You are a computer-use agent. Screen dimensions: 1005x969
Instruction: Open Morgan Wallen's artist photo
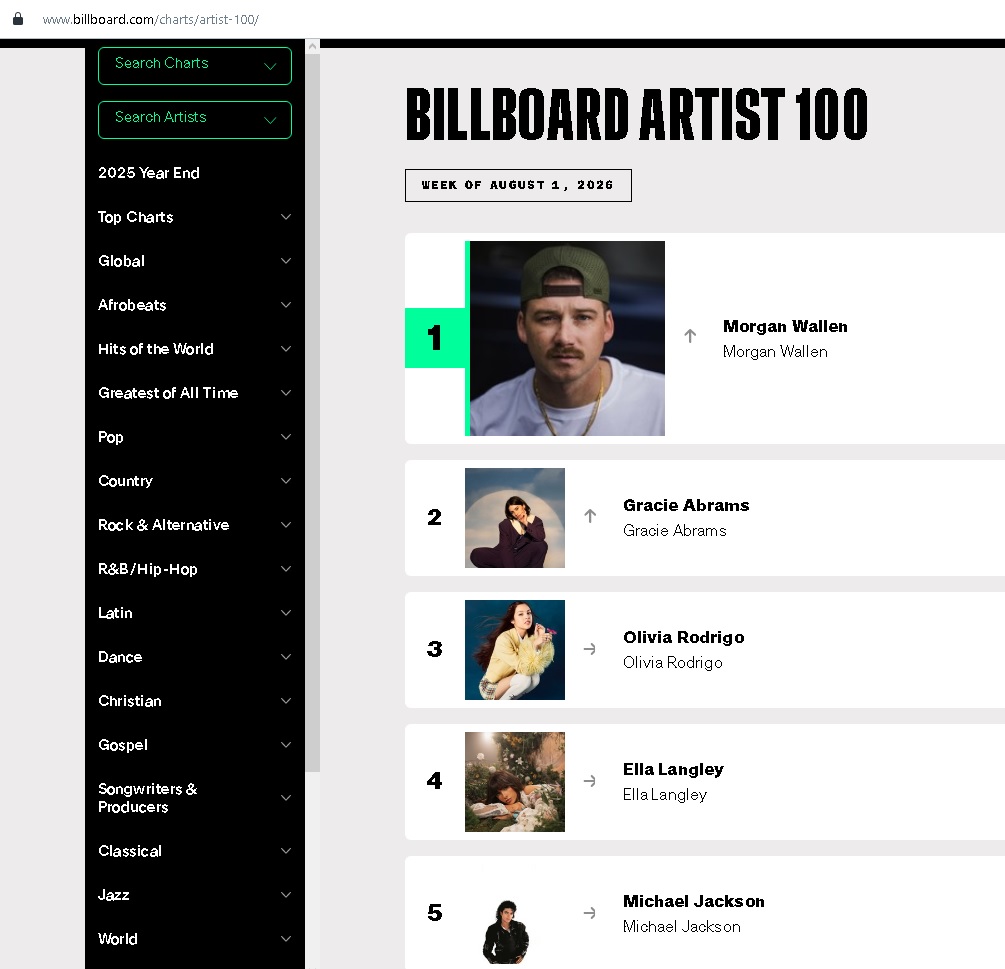click(567, 338)
